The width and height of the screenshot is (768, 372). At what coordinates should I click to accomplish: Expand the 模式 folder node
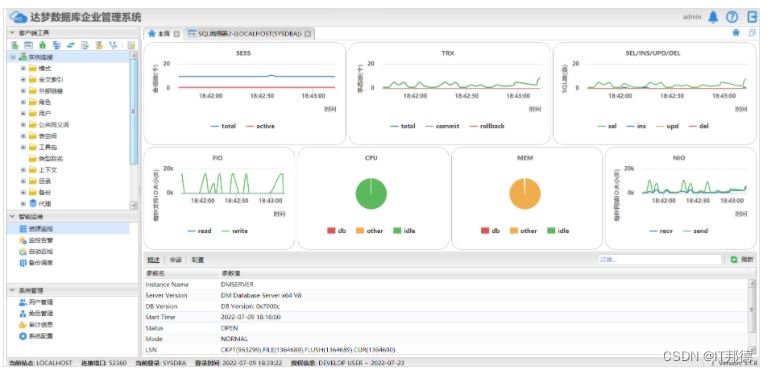coord(23,68)
